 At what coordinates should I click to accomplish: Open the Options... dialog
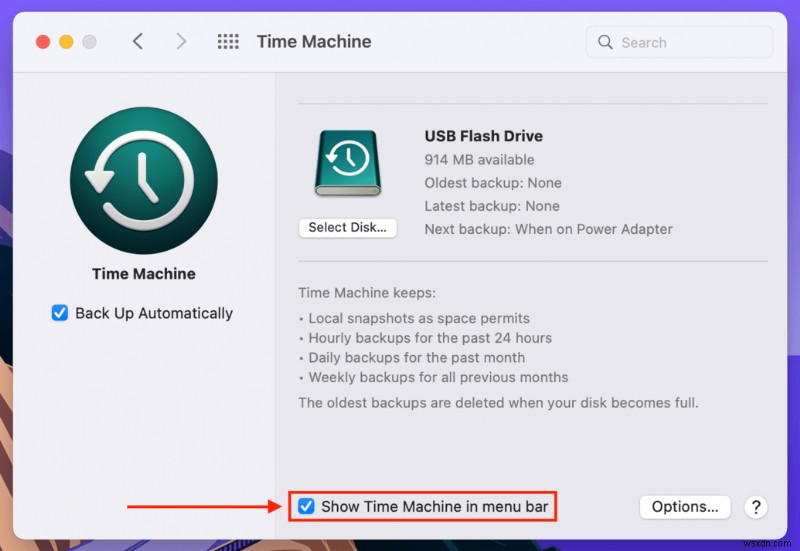click(685, 507)
